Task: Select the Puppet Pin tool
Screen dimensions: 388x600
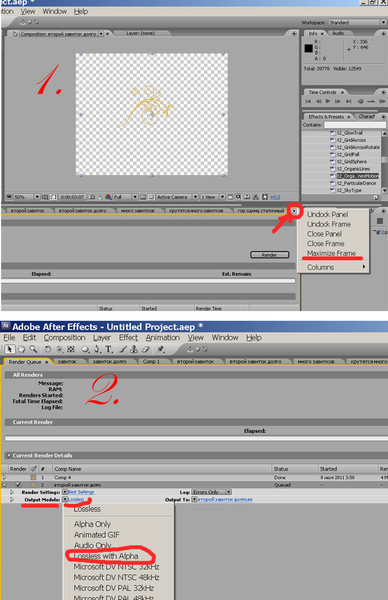Action: [x=161, y=349]
